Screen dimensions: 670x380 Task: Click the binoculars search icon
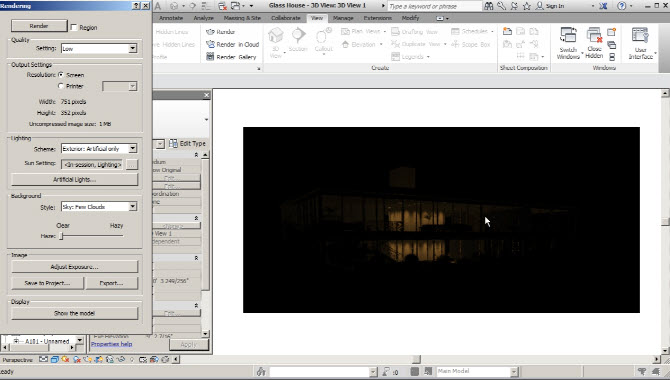[489, 6]
